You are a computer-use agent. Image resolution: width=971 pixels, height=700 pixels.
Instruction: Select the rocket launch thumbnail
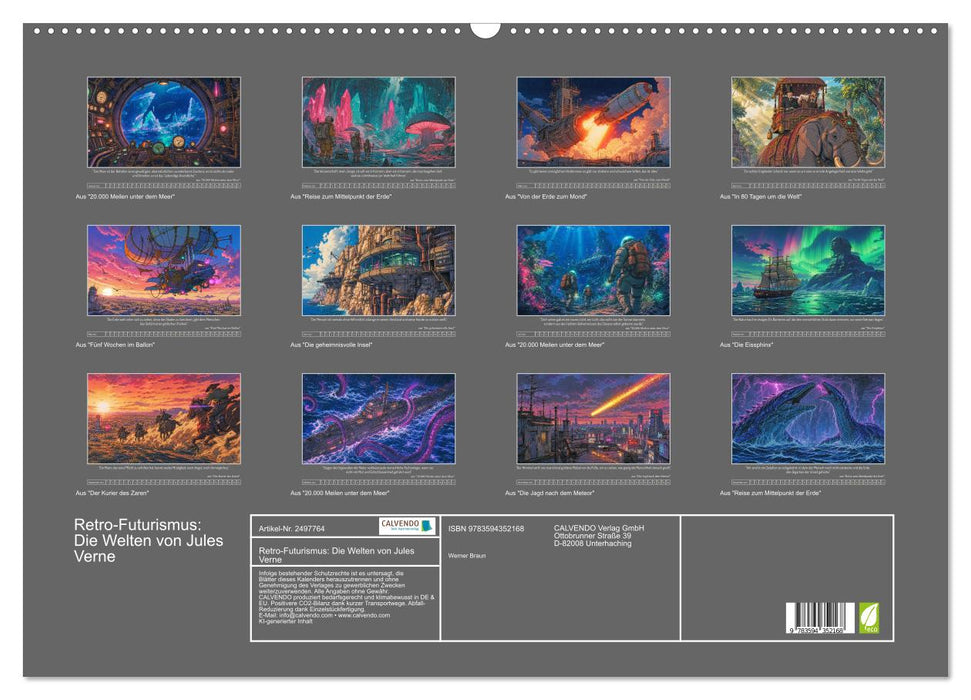pos(593,122)
